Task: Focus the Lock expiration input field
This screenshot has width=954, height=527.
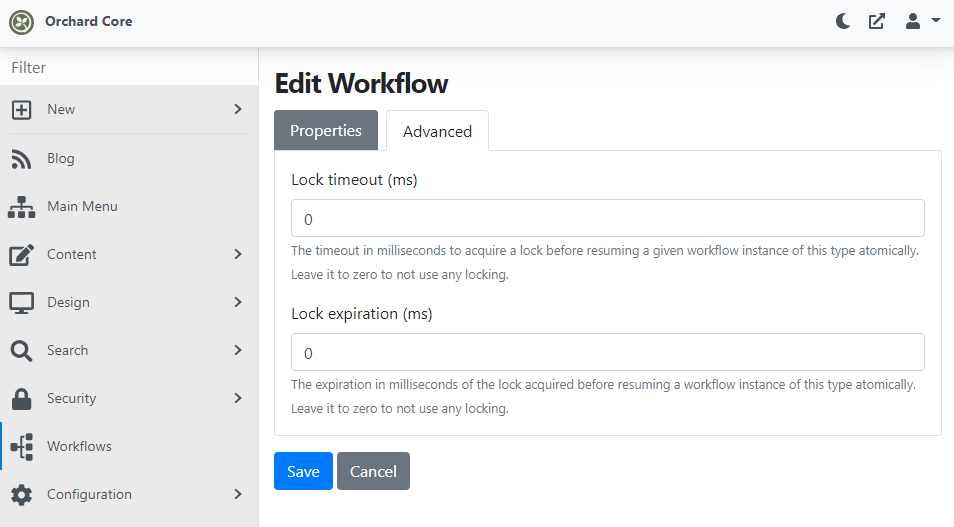Action: click(608, 352)
